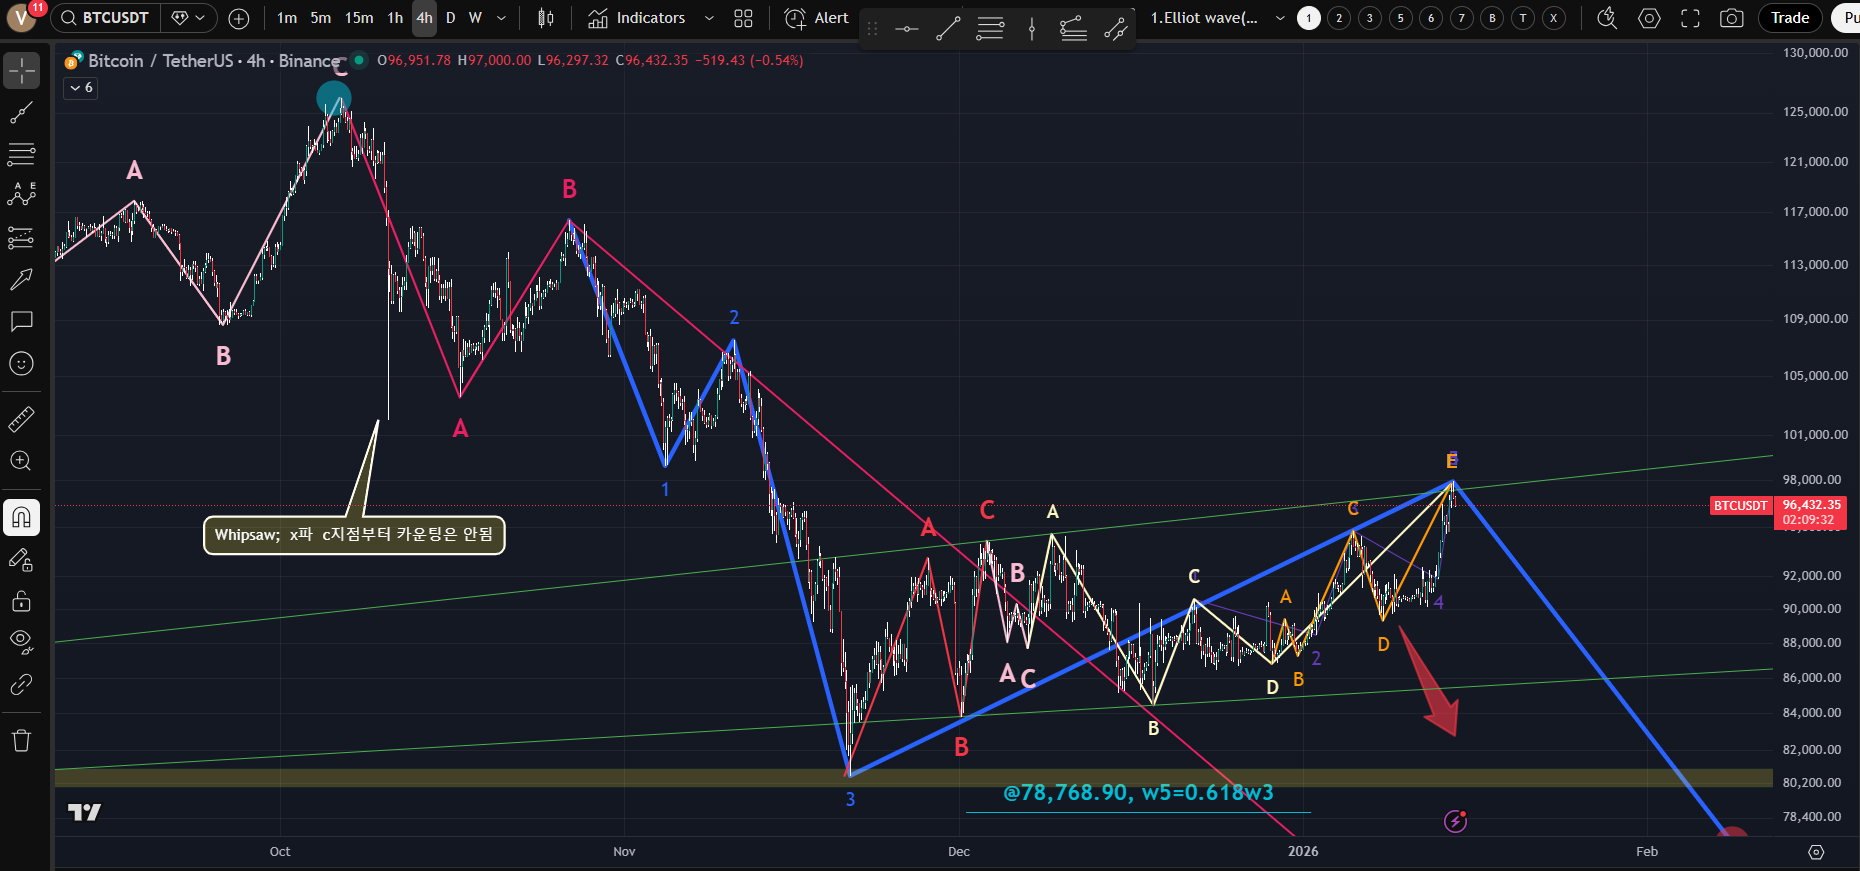Open the layout grid selector

pos(743,18)
